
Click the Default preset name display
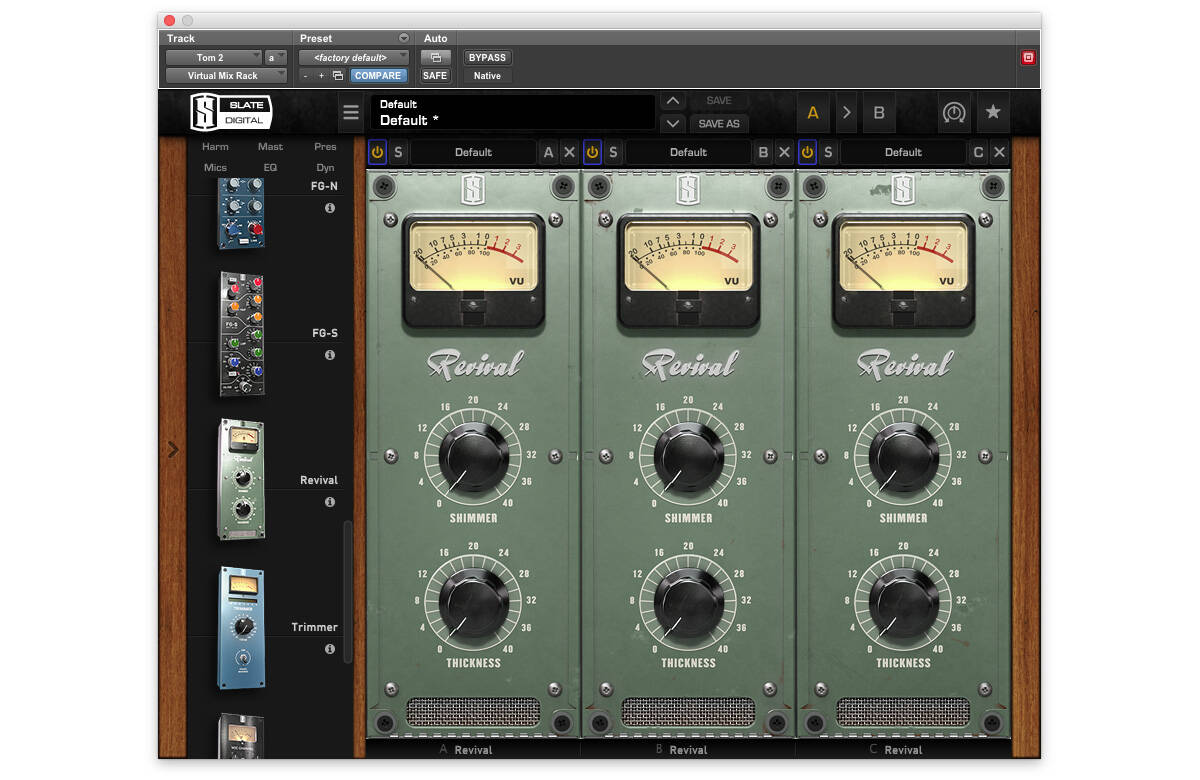(x=513, y=112)
